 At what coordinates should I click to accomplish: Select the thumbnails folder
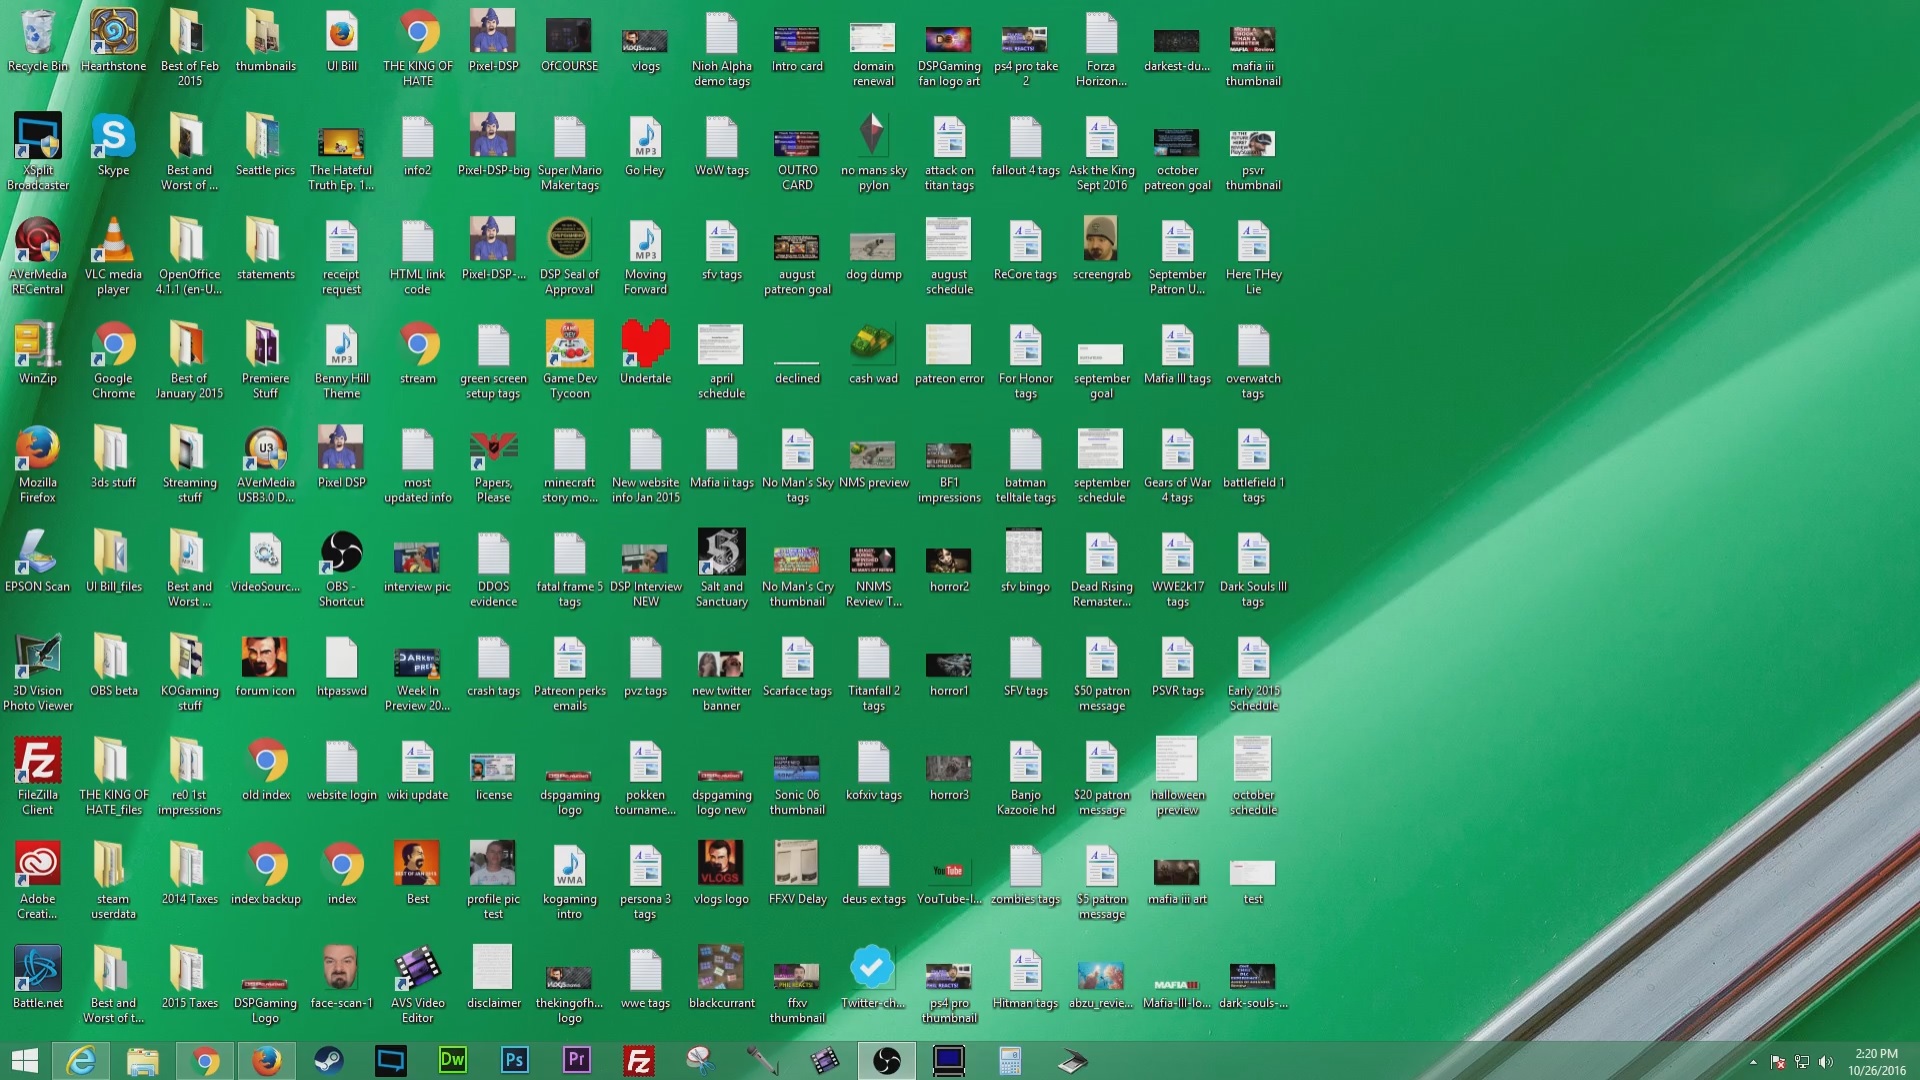[x=265, y=42]
